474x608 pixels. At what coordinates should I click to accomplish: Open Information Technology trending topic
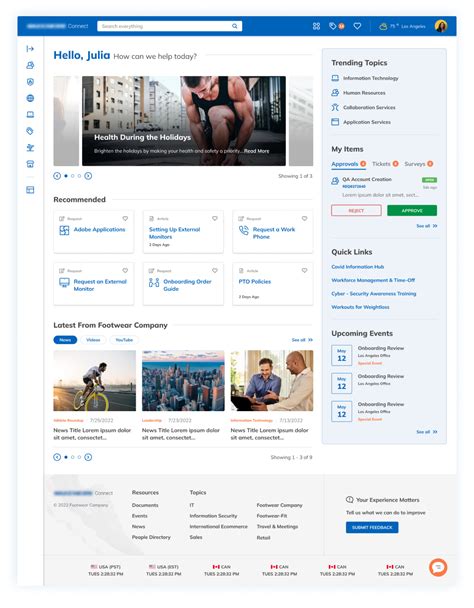tap(365, 78)
